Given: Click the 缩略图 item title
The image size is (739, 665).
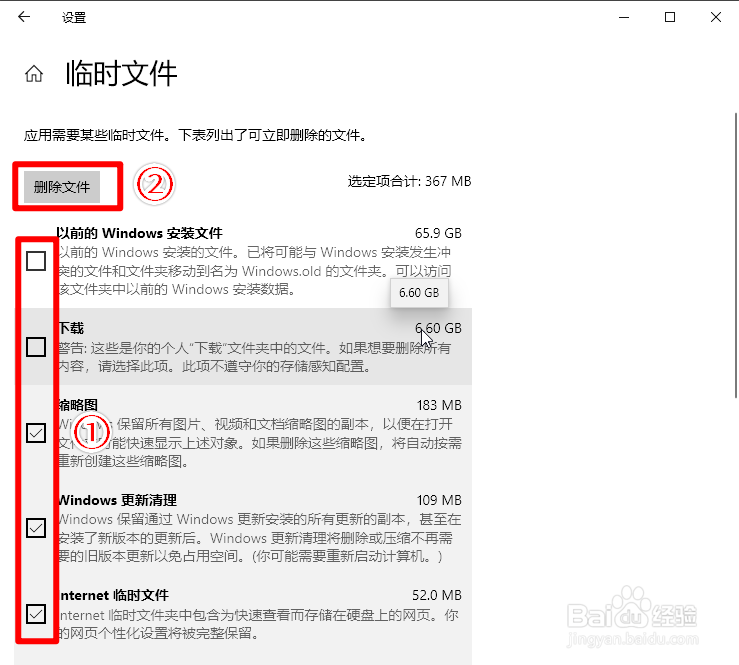Looking at the screenshot, I should [78, 405].
